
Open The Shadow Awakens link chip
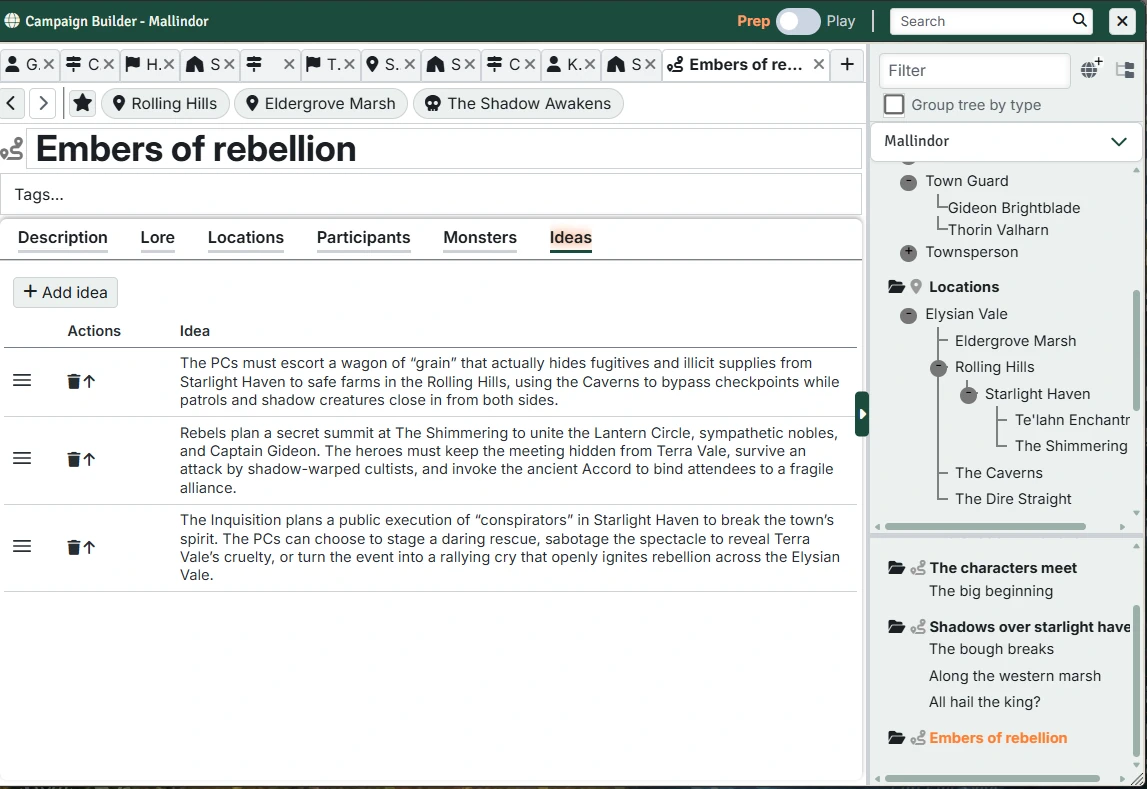(x=518, y=103)
